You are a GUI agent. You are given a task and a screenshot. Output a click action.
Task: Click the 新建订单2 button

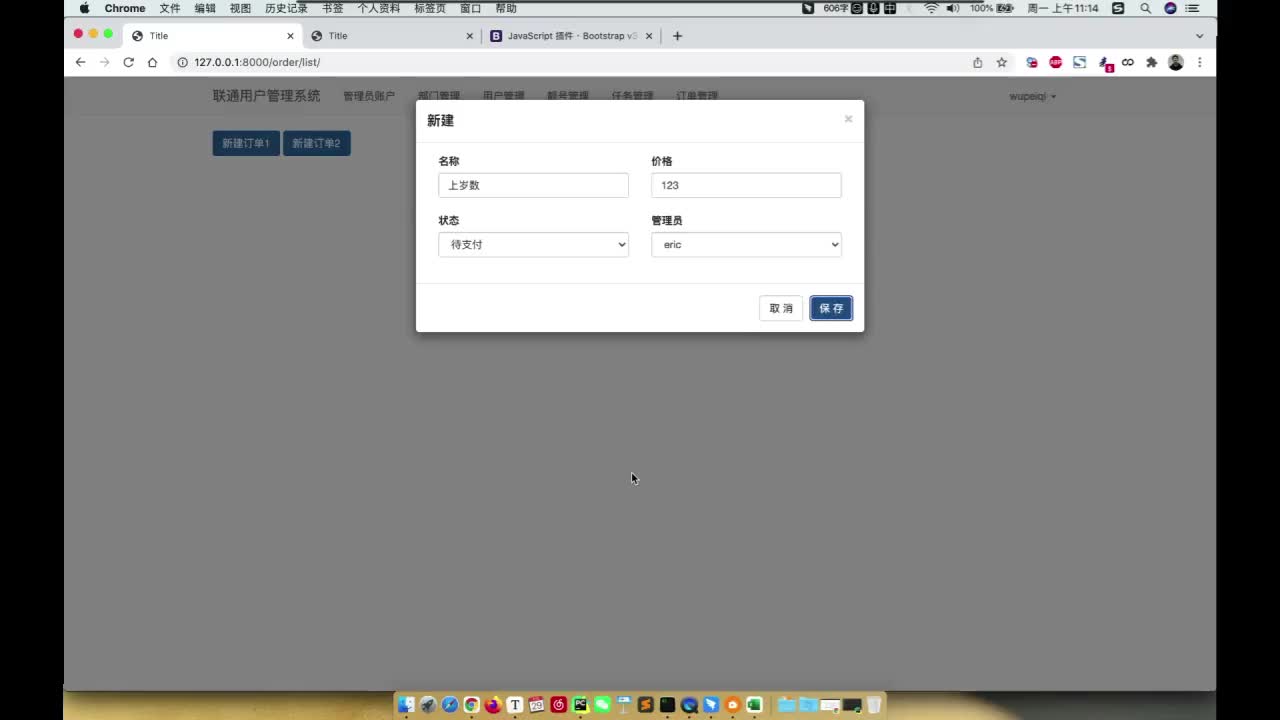[x=316, y=143]
